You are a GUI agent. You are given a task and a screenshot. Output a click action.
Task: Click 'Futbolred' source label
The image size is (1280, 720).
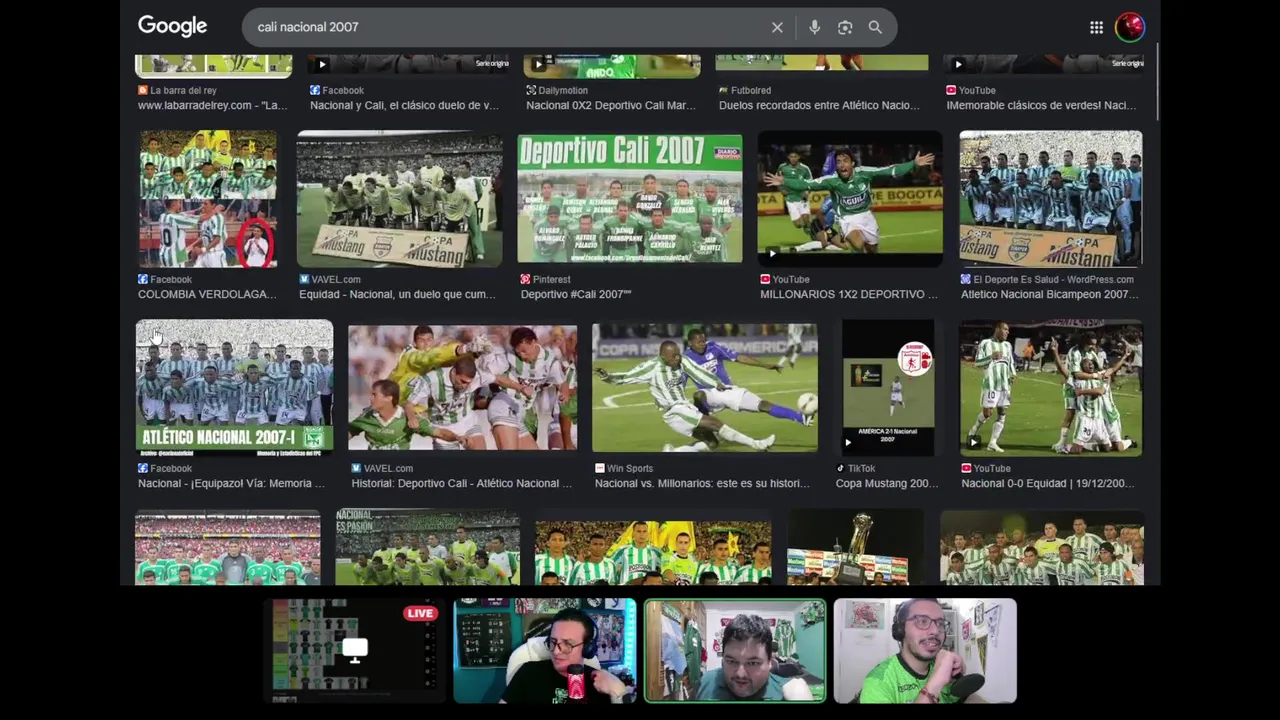coord(745,90)
